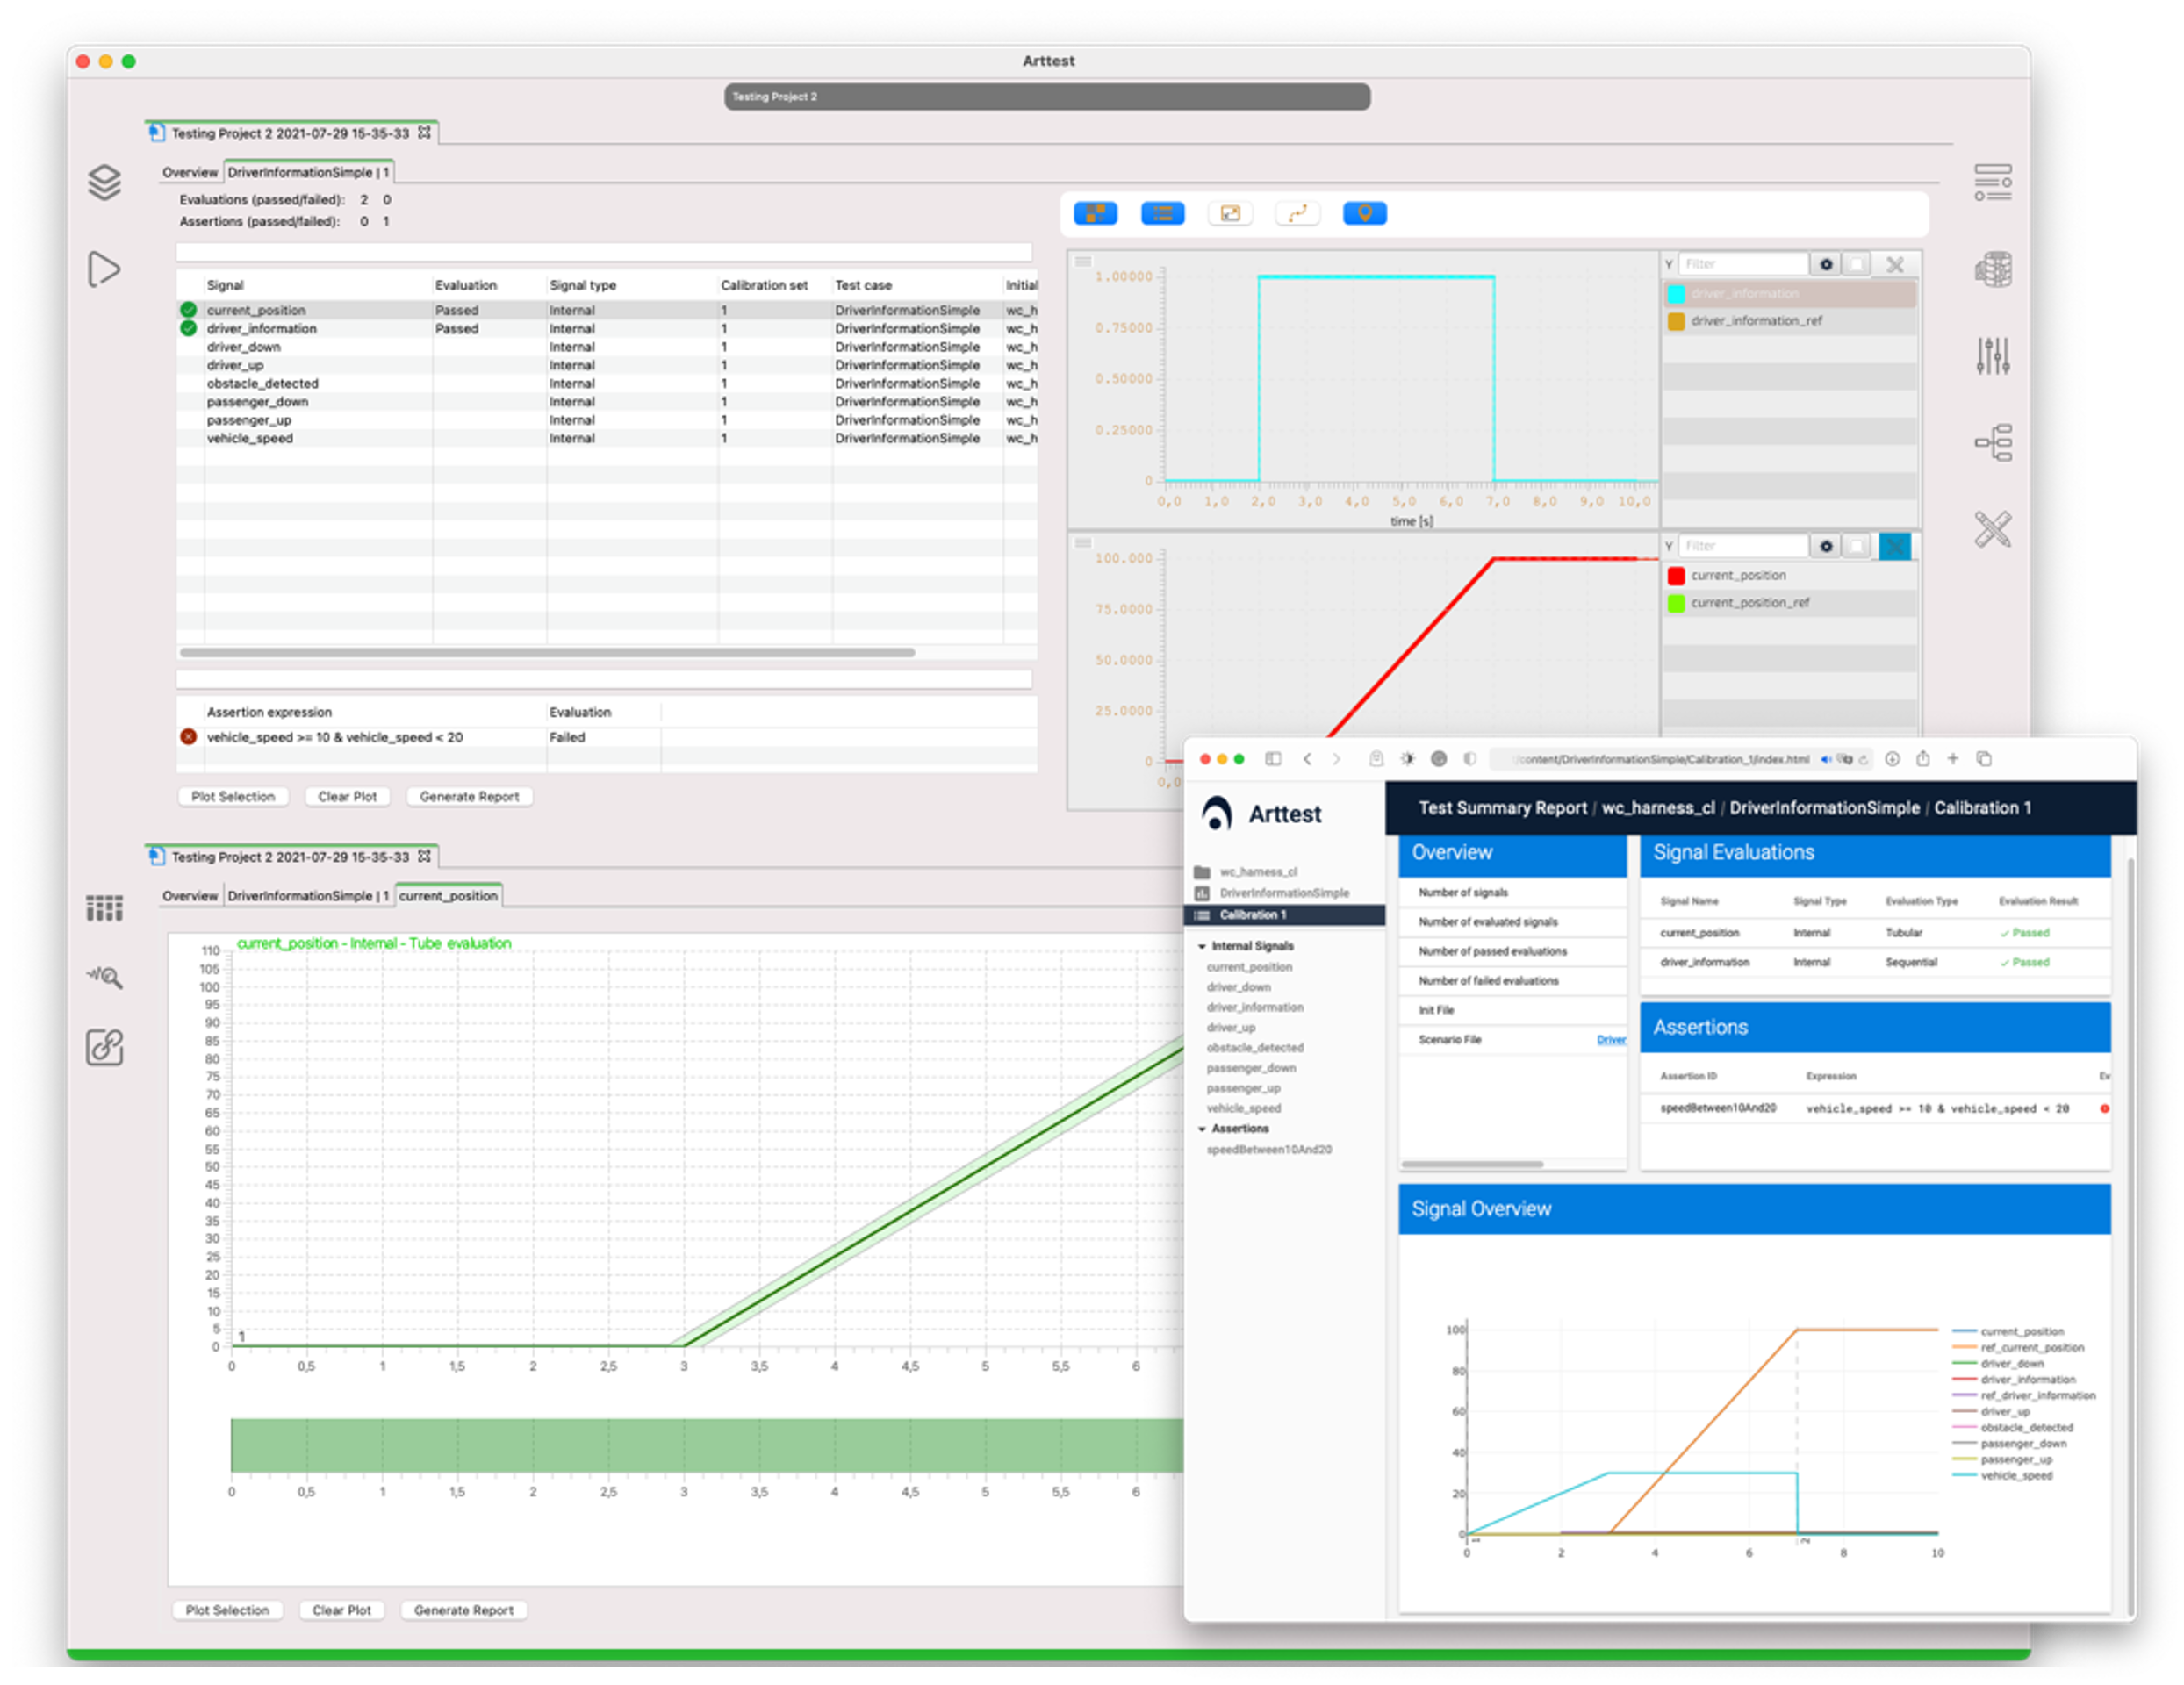Click Plot Selection below the tube evaluation chart
Image resolution: width=2184 pixels, height=1685 pixels.
[227, 1610]
